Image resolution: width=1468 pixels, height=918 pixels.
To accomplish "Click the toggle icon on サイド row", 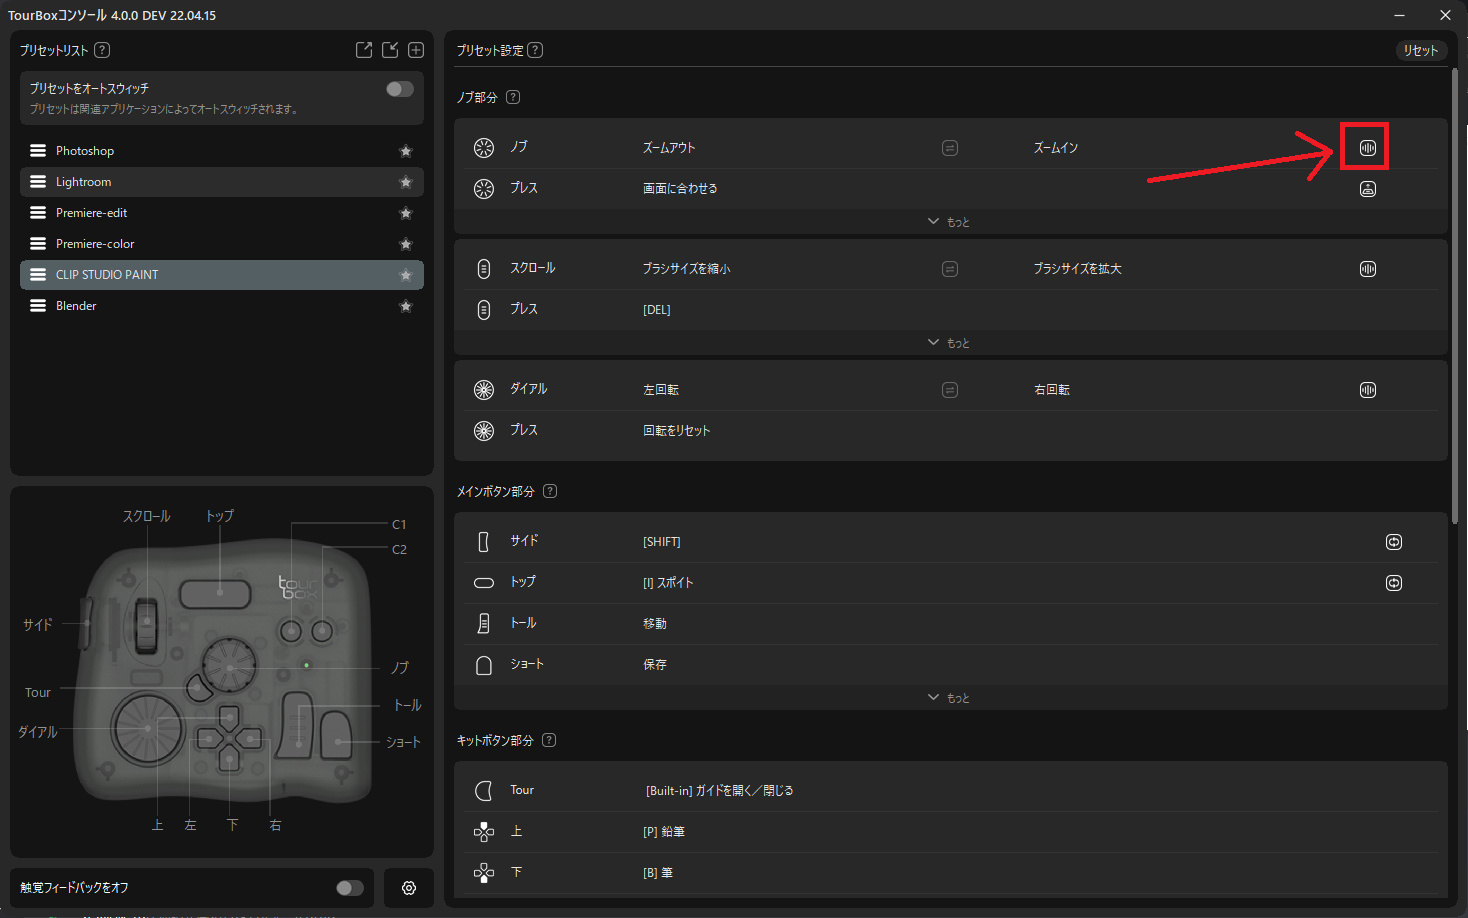I will (x=1393, y=542).
